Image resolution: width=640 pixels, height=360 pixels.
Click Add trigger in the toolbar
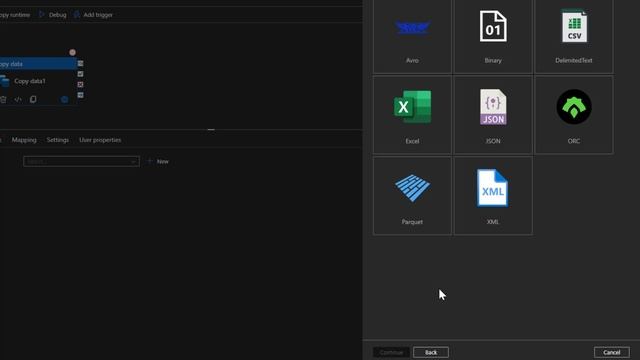click(x=93, y=15)
